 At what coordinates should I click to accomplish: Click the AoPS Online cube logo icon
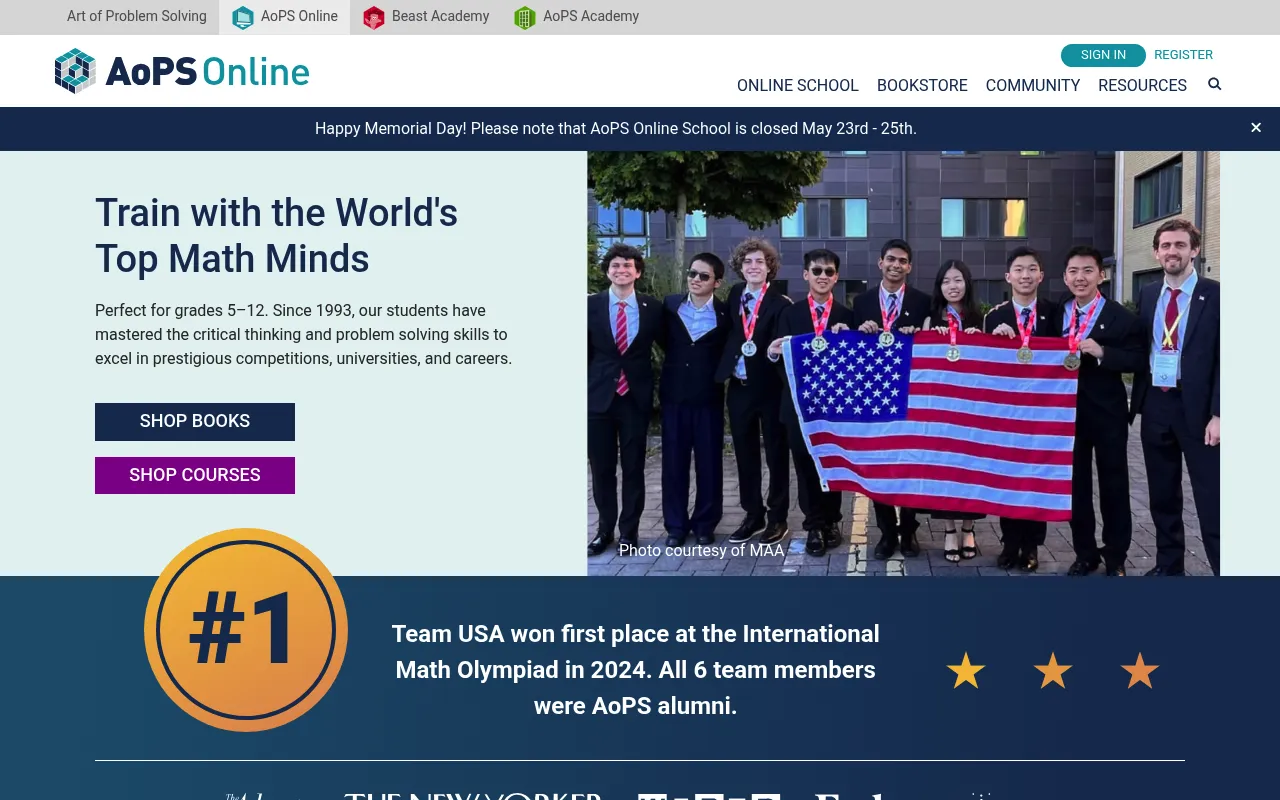click(75, 71)
